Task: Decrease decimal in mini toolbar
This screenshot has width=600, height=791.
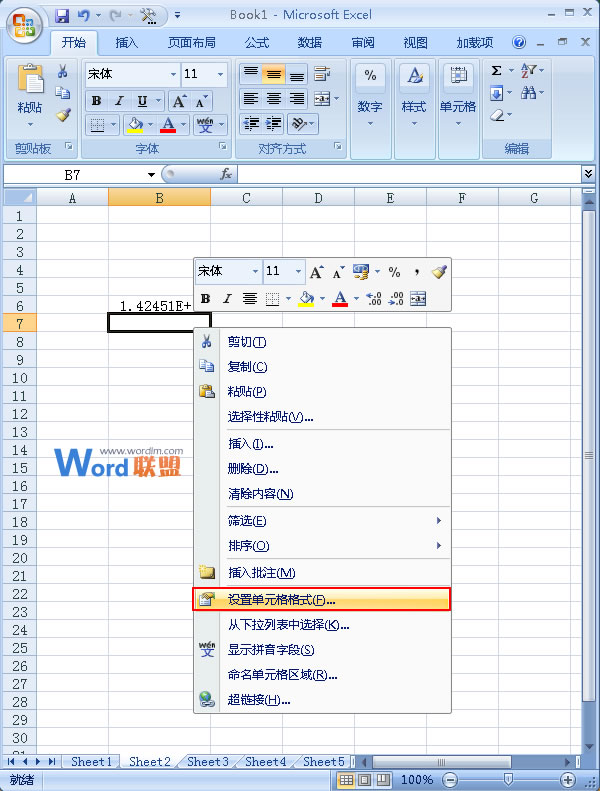Action: click(396, 299)
